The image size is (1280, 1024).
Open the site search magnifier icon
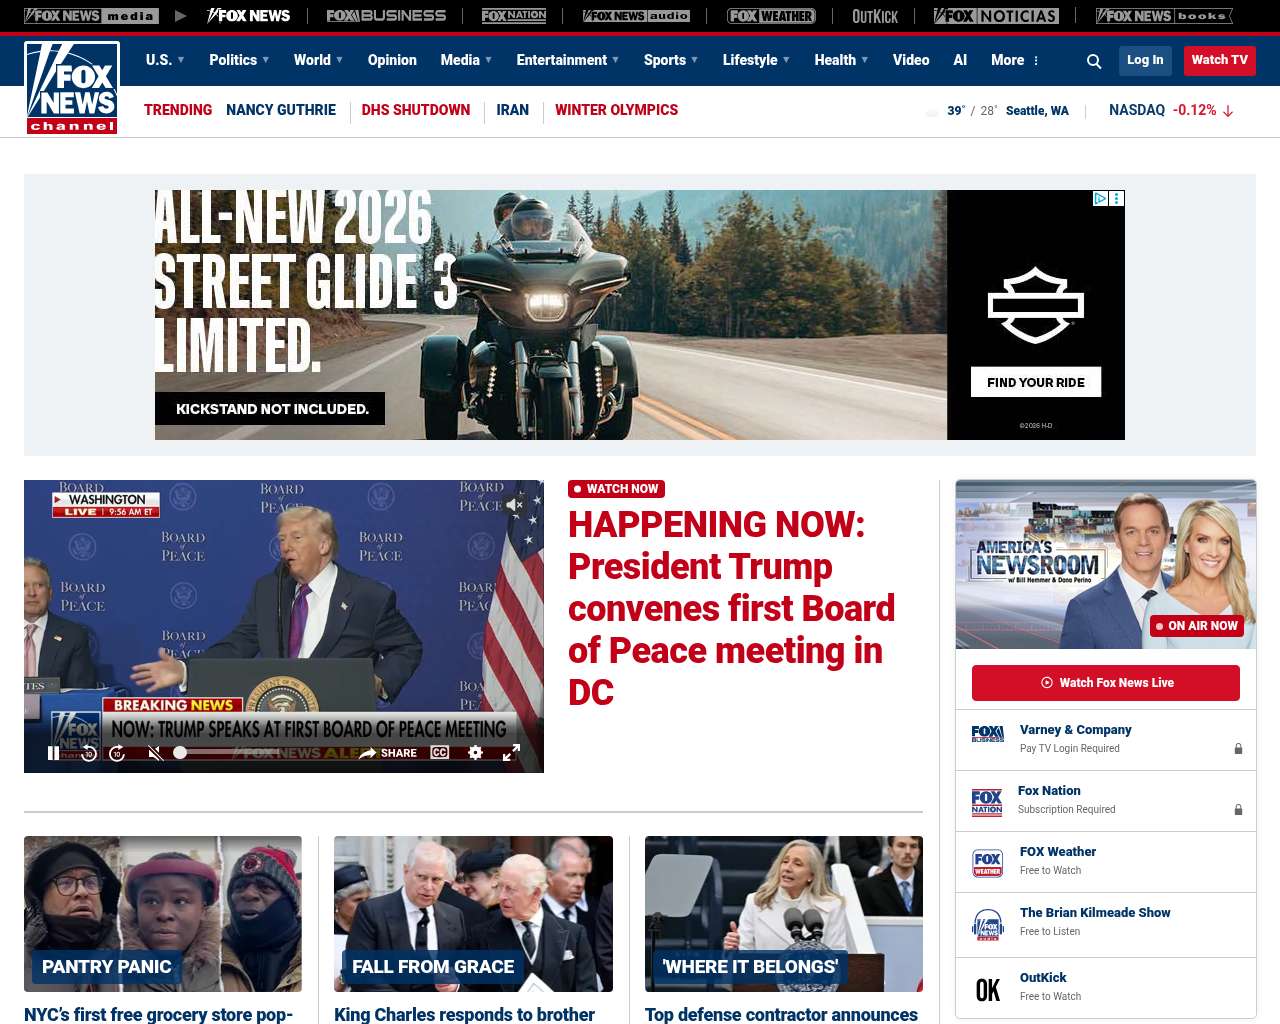(x=1094, y=61)
